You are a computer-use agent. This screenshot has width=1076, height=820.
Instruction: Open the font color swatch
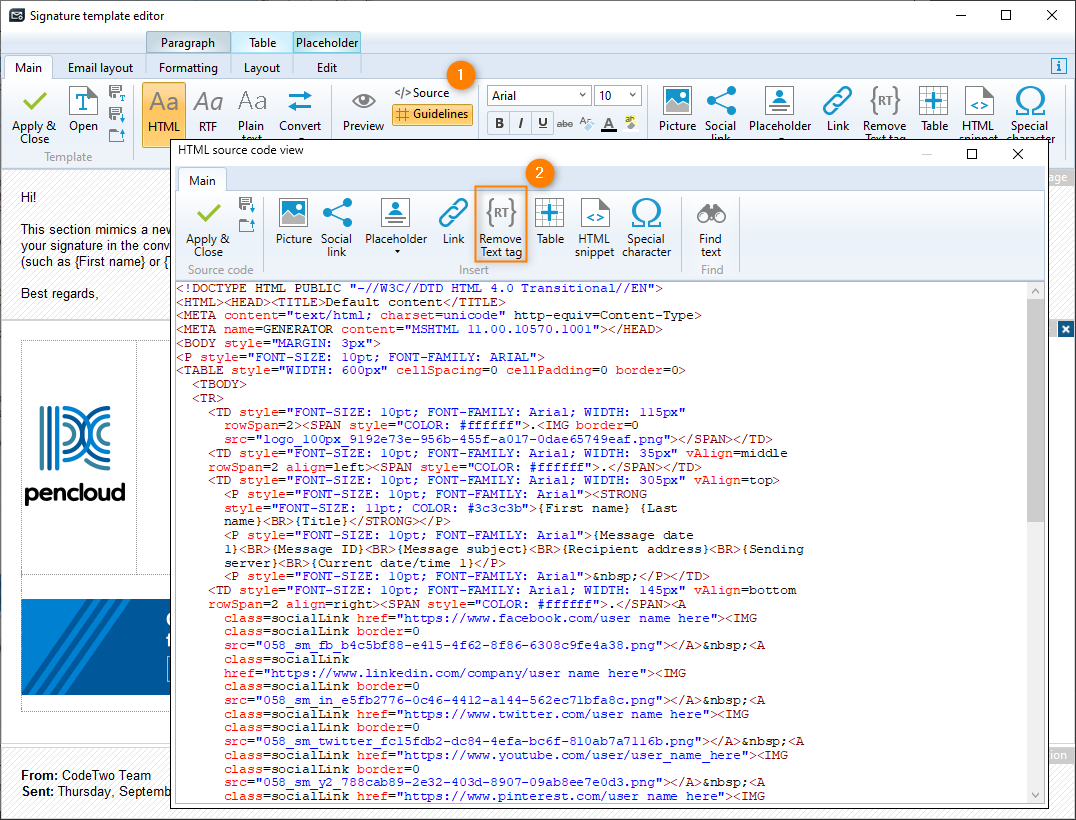coord(608,123)
